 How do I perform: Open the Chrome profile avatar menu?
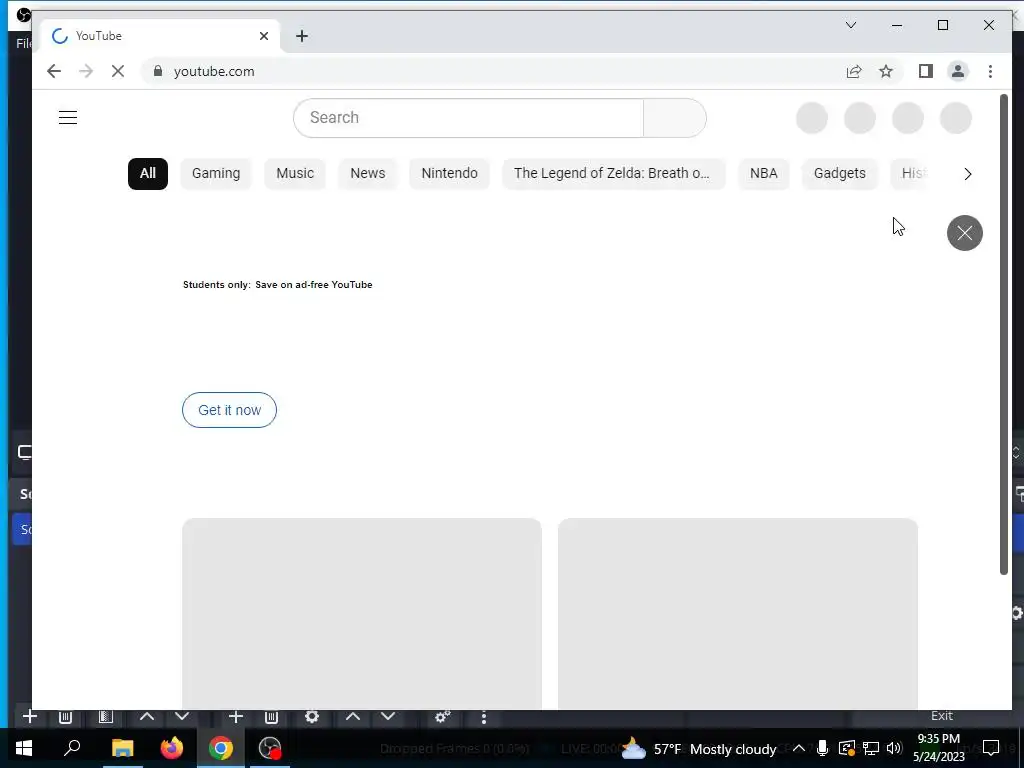(957, 71)
